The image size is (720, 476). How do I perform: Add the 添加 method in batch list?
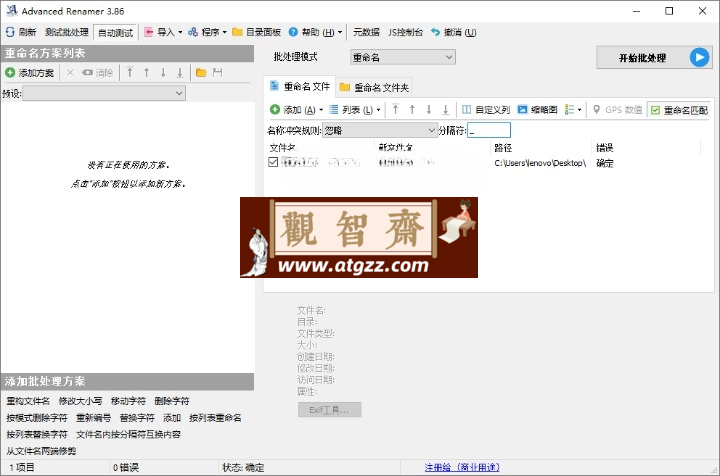(172, 418)
